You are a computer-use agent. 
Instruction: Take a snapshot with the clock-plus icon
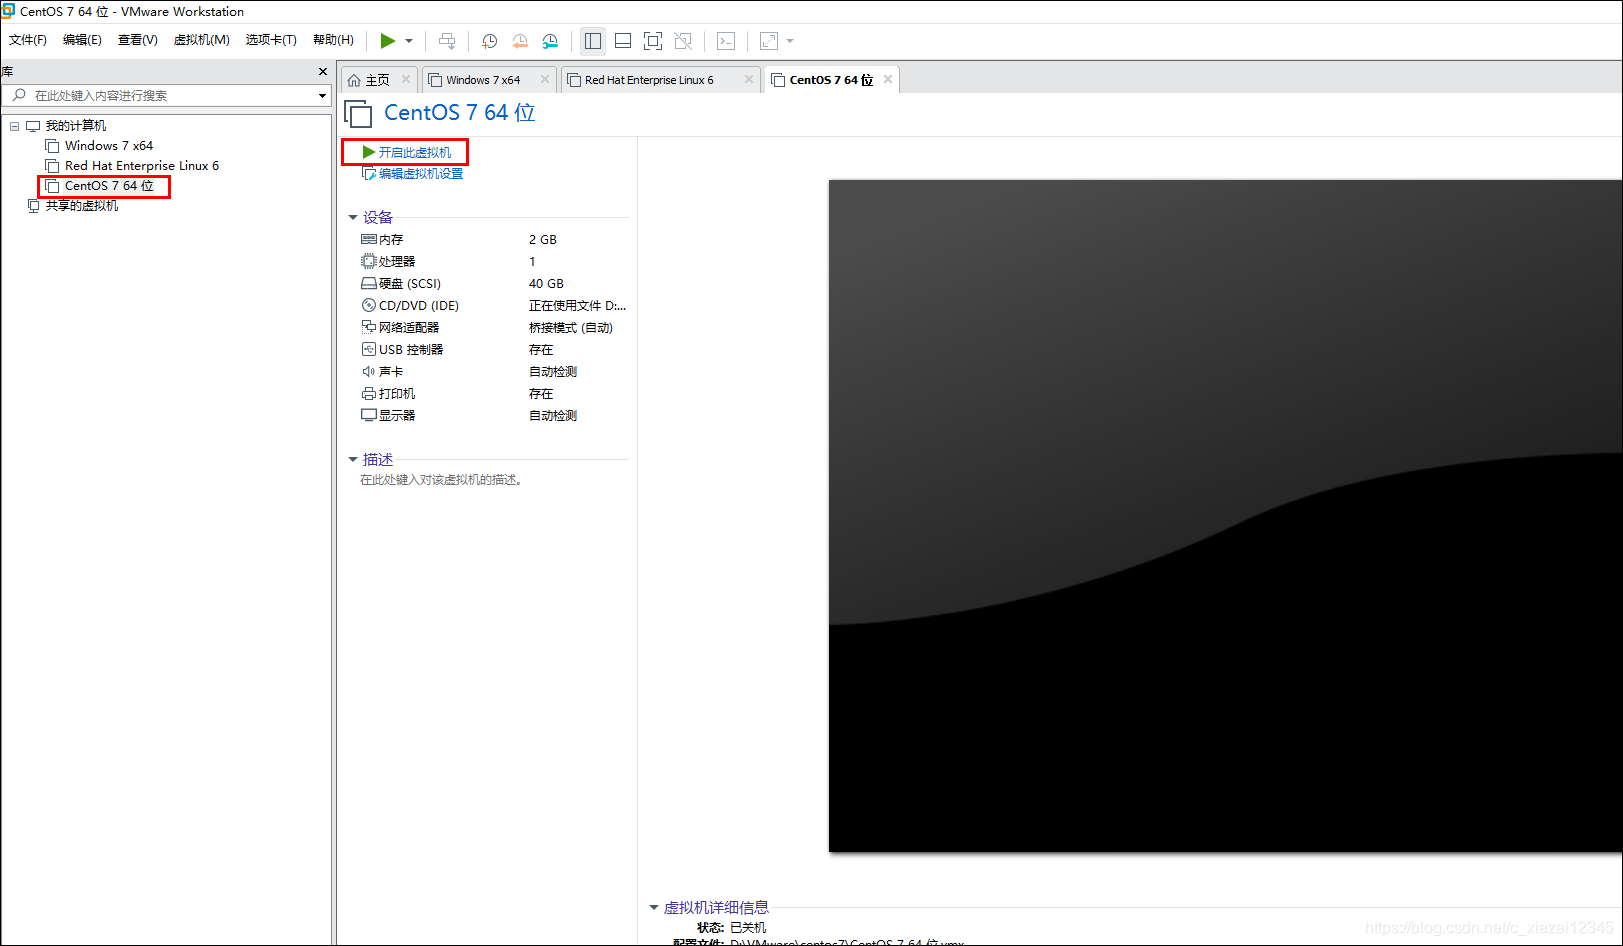click(x=489, y=41)
